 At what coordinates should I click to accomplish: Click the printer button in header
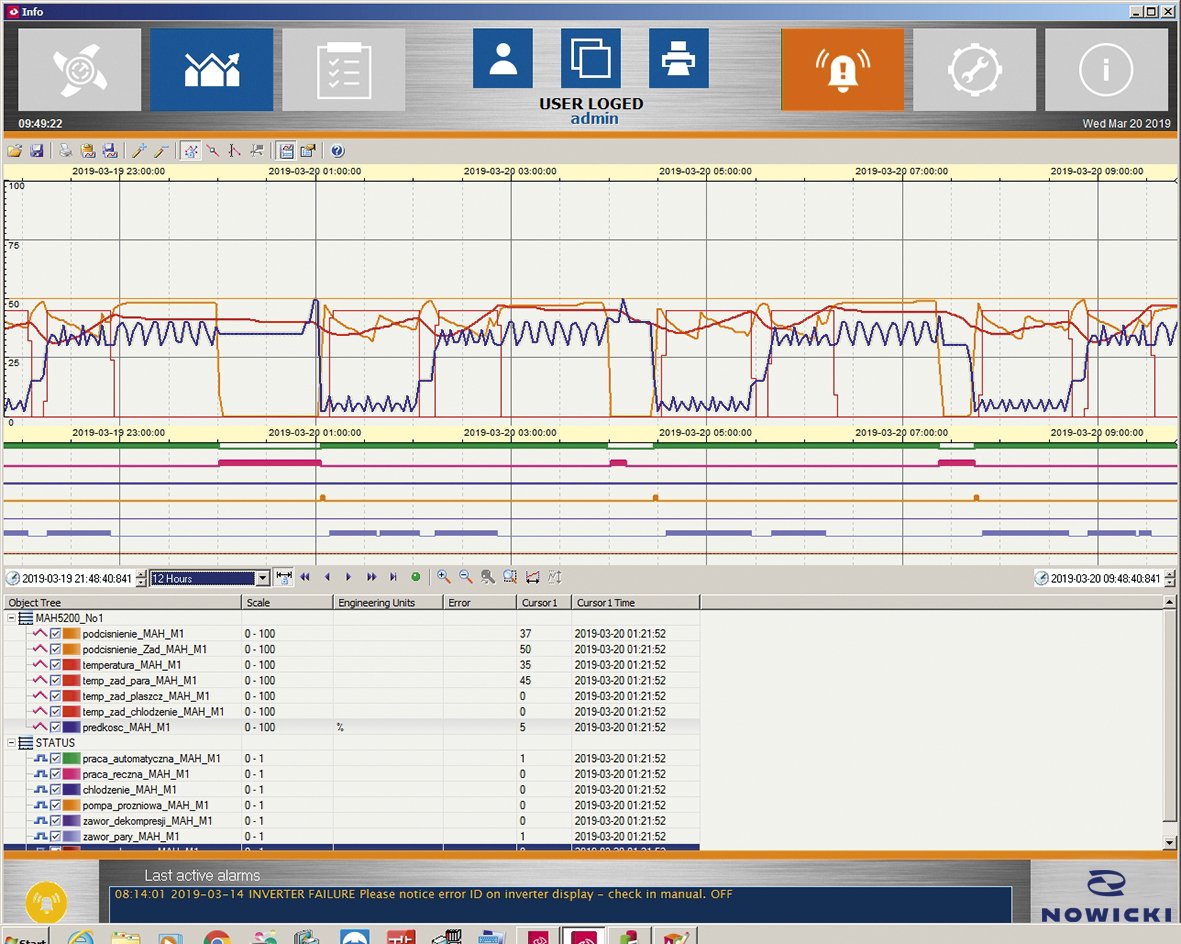679,59
